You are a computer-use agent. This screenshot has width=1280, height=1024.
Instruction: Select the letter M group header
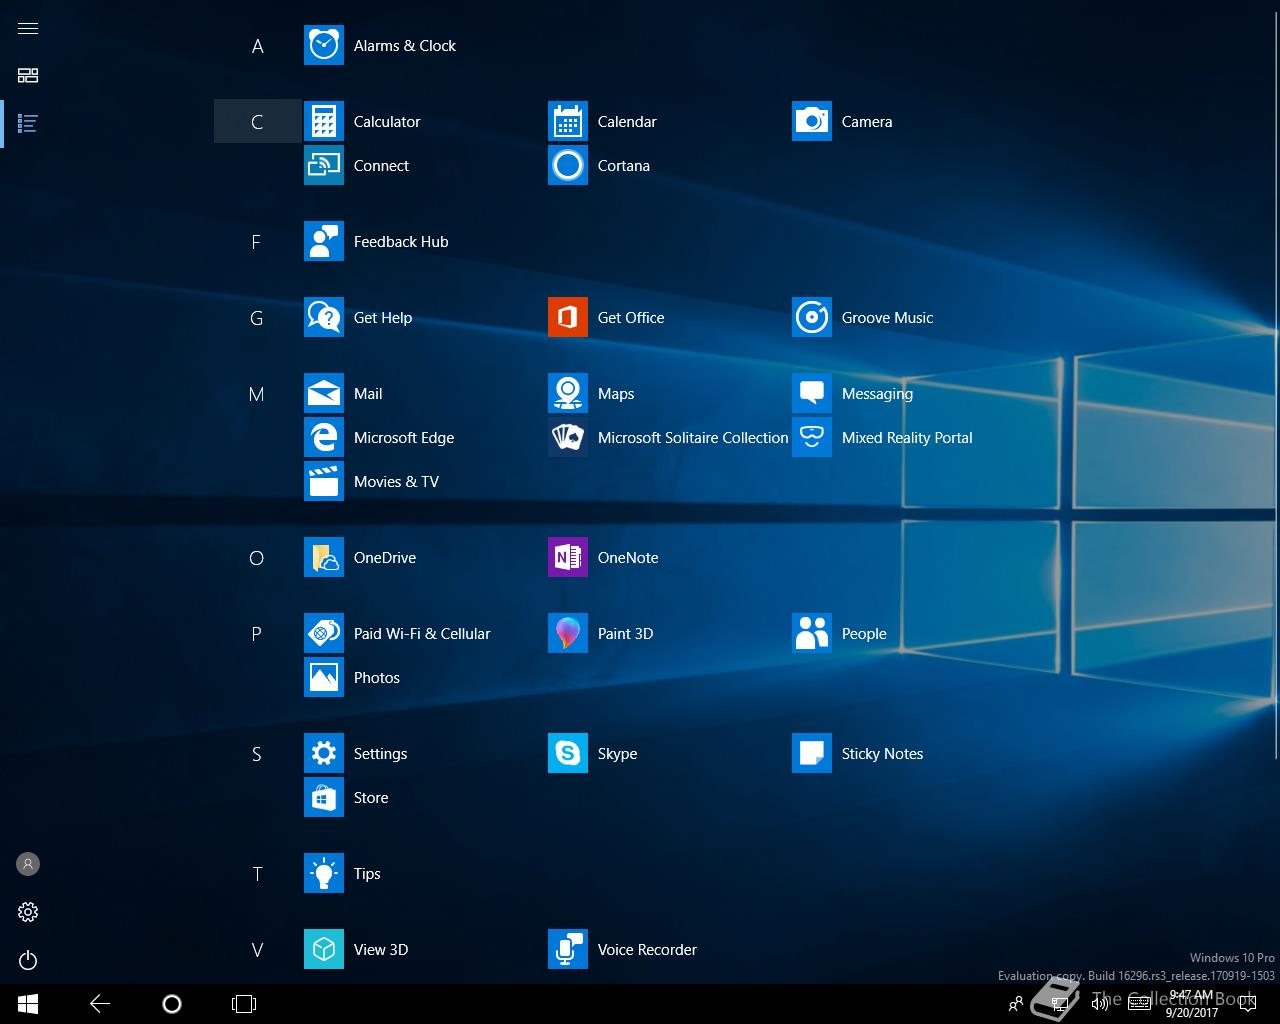(257, 394)
